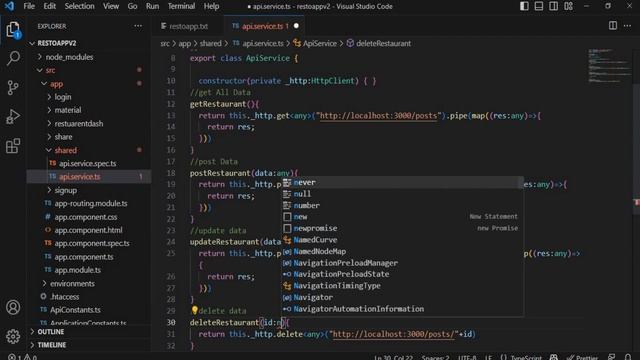Click deleteRestaurant in the breadcrumb
The image size is (640, 360).
point(383,43)
